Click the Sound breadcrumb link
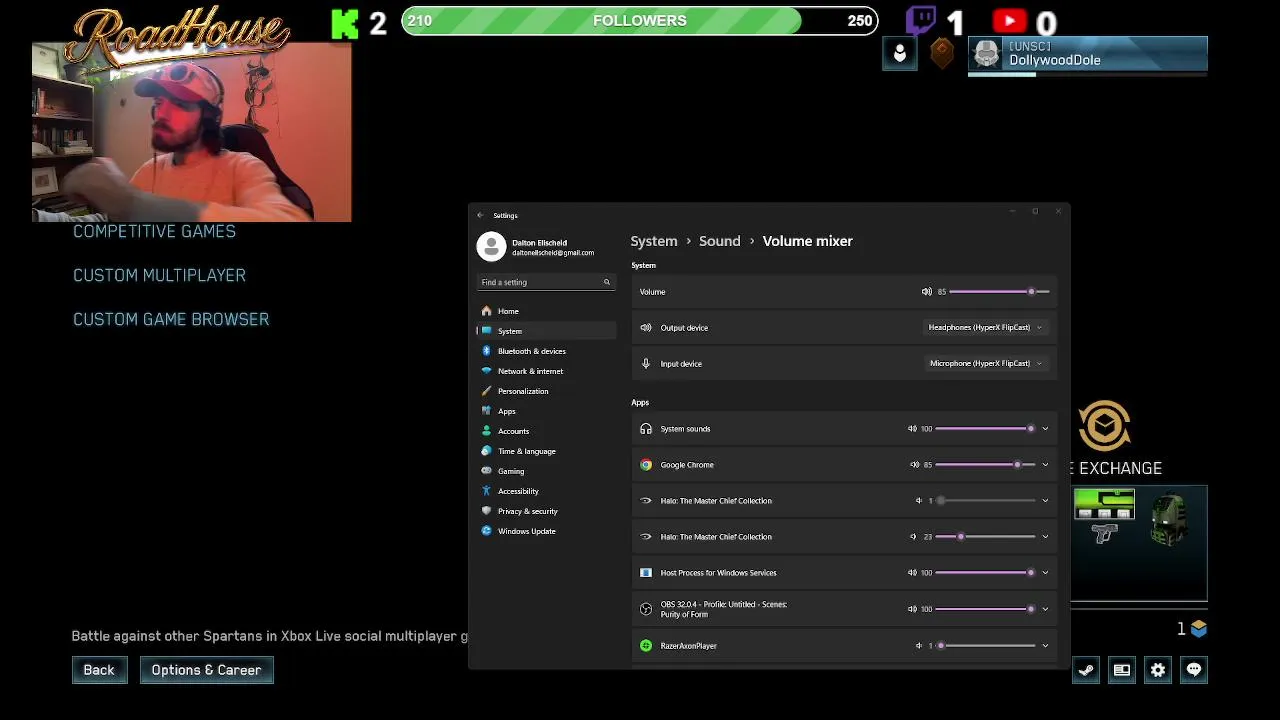1280x720 pixels. (x=720, y=241)
